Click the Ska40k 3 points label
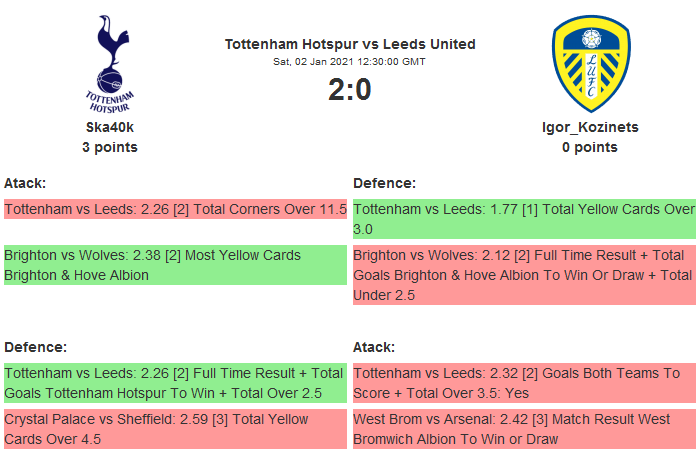This screenshot has width=700, height=460. point(110,147)
